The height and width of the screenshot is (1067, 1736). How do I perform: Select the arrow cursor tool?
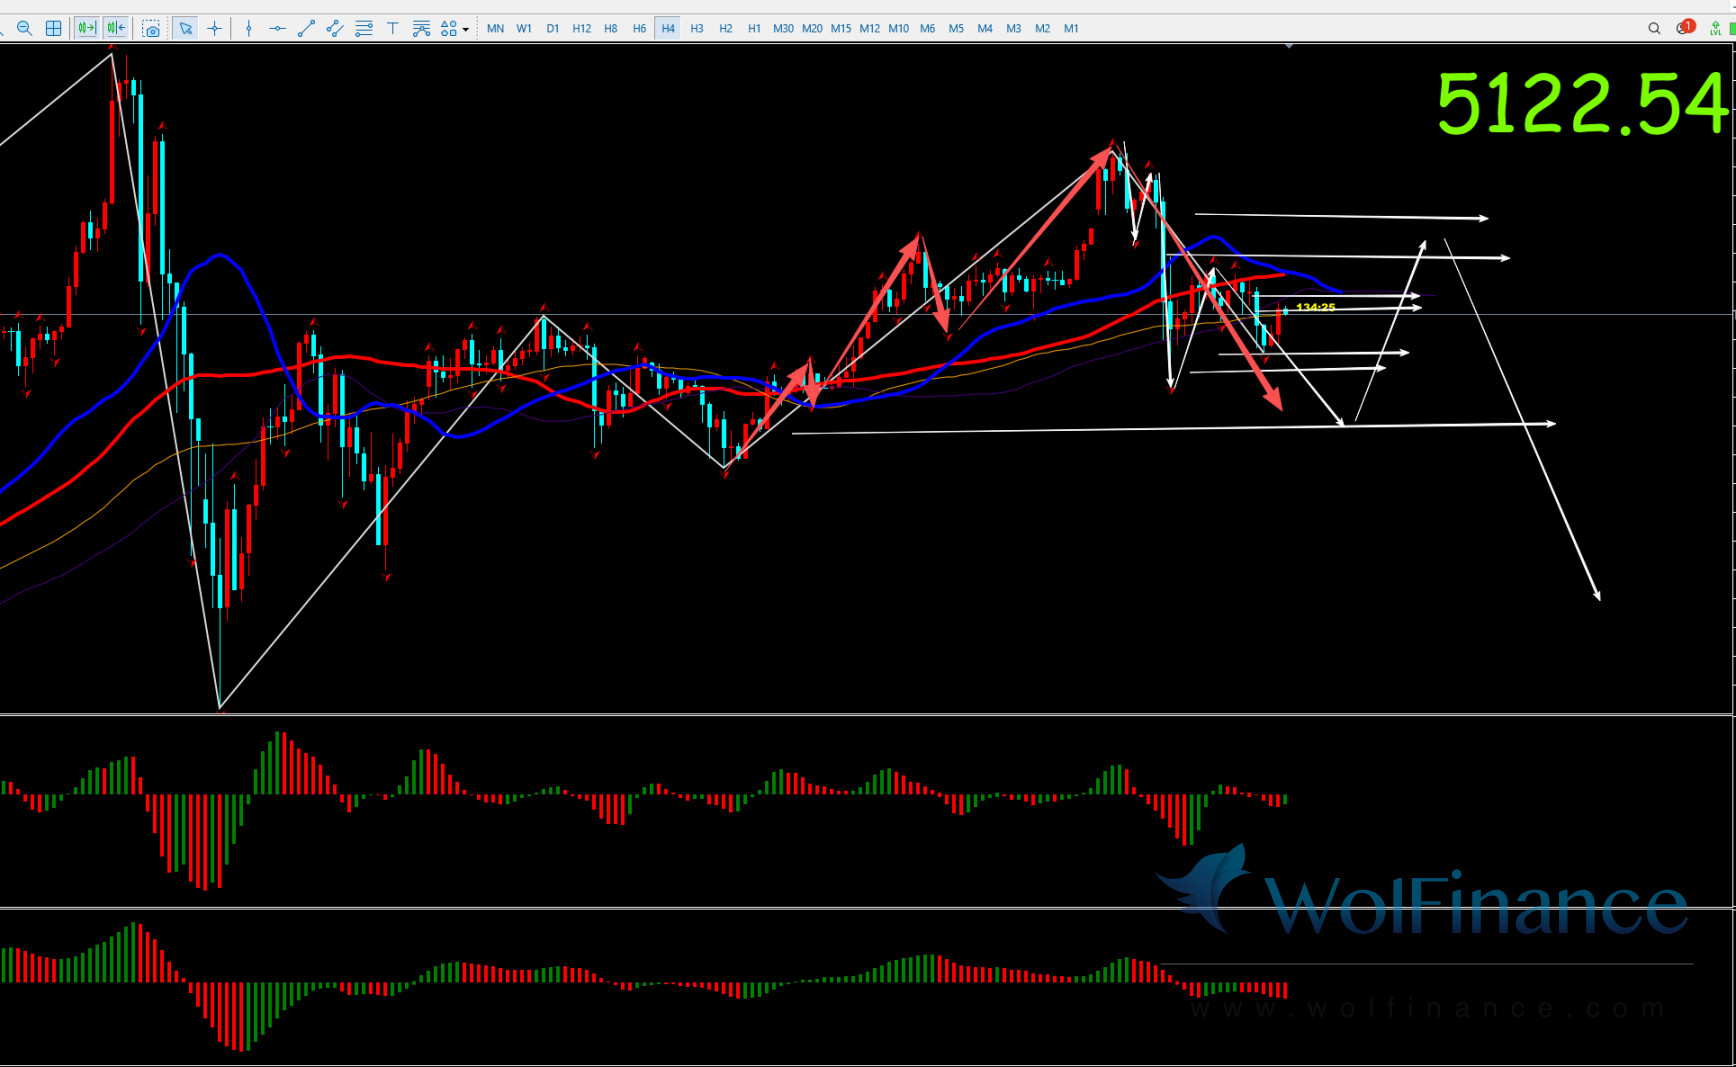coord(185,28)
